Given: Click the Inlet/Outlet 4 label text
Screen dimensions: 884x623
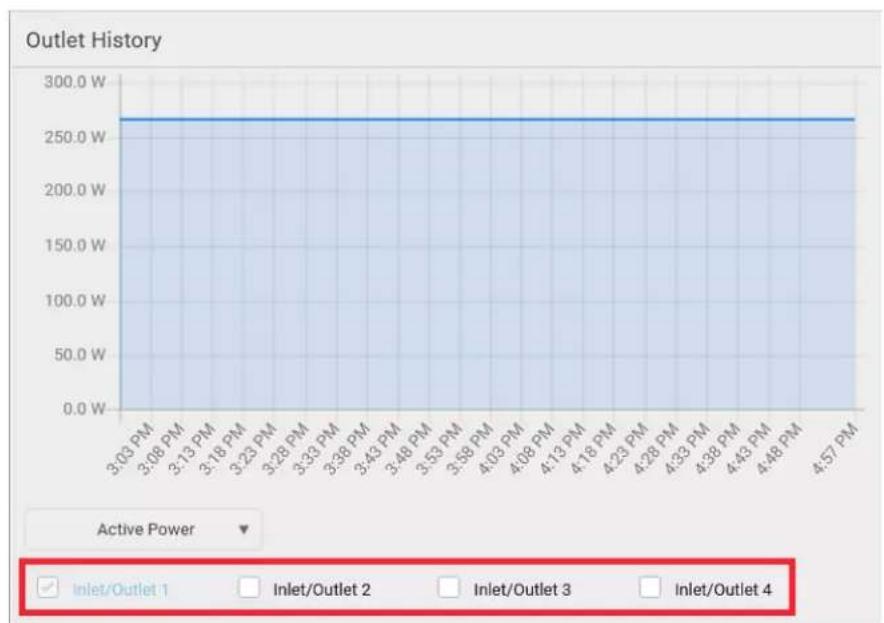Looking at the screenshot, I should coord(723,590).
